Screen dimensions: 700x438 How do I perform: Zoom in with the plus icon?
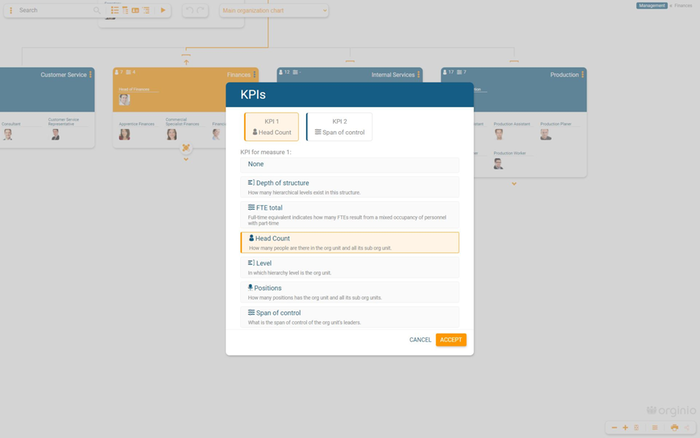point(625,428)
